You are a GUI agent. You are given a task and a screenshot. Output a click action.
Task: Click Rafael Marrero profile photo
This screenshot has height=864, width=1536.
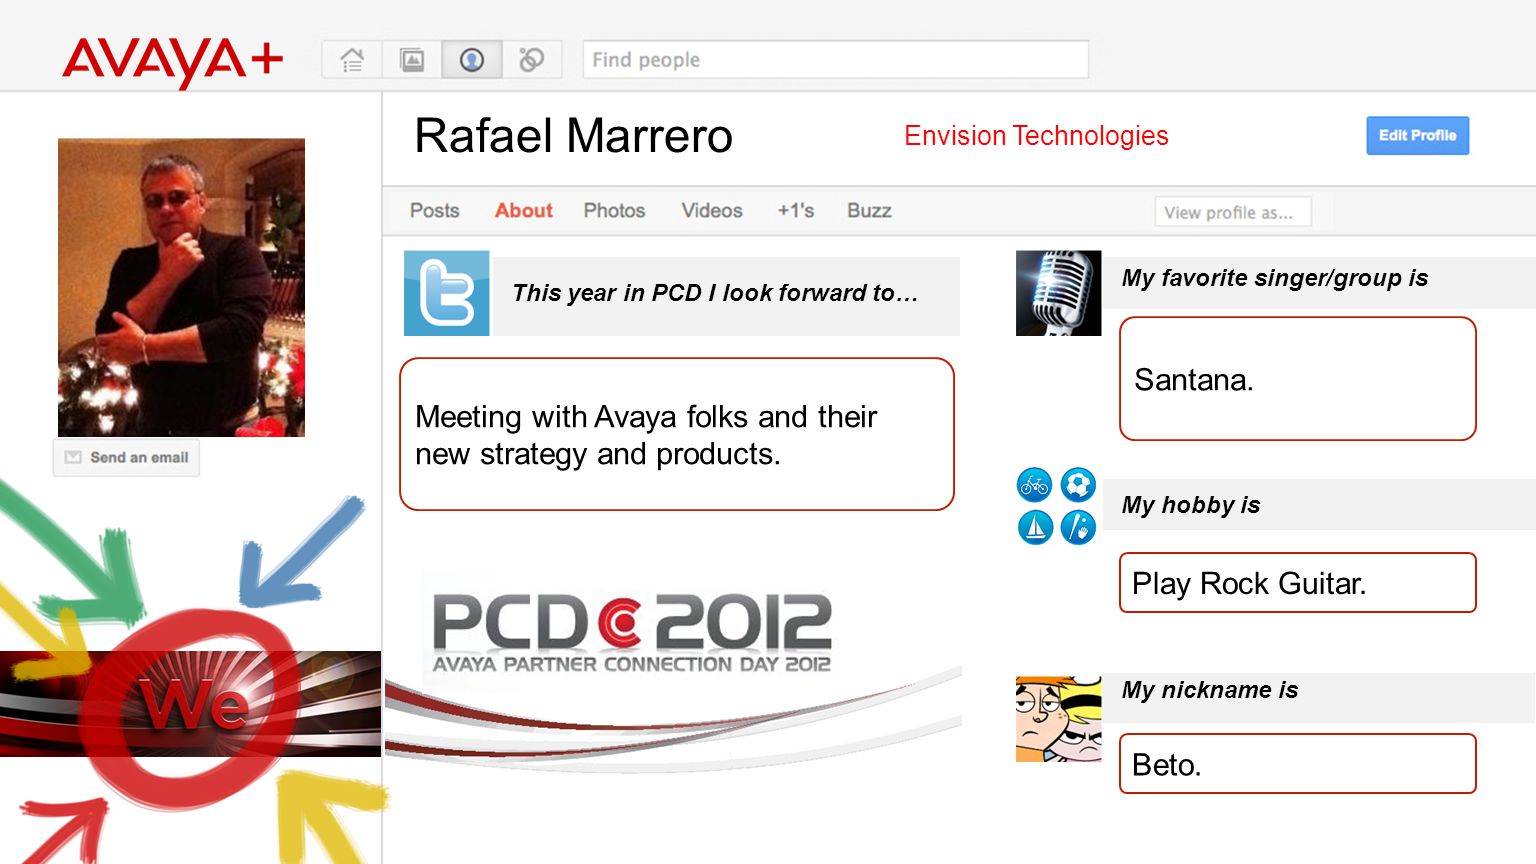click(181, 288)
